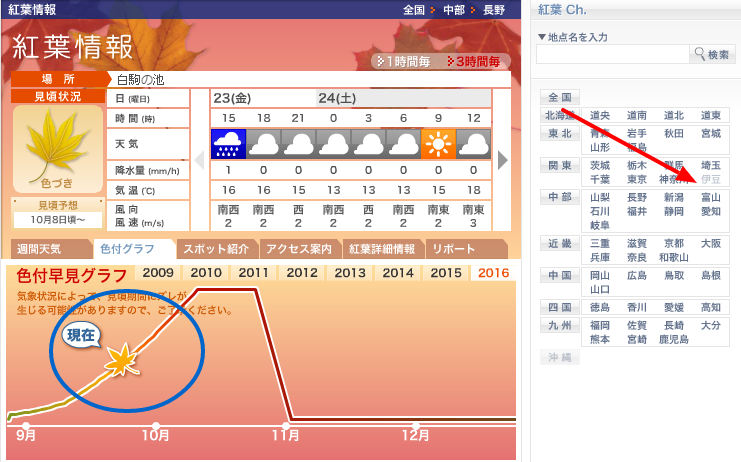The width and height of the screenshot is (741, 462).
Task: Click the 九州 region button
Action: pyautogui.click(x=560, y=325)
